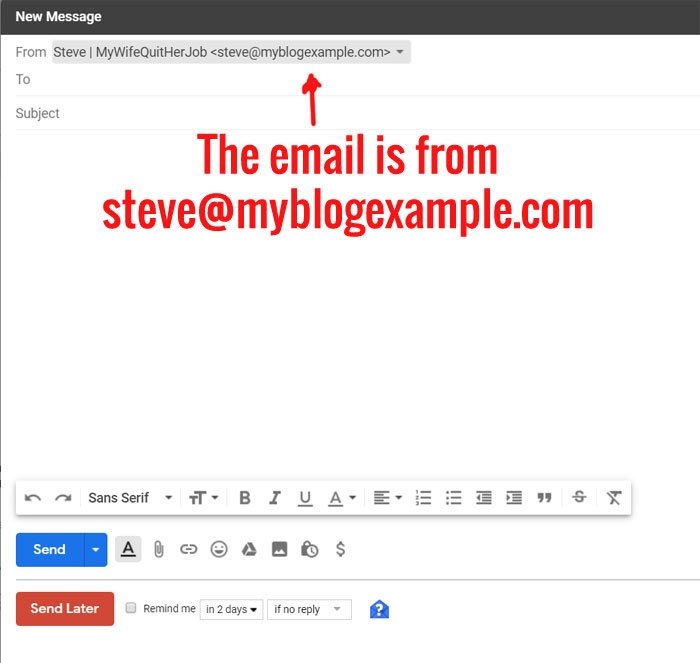This screenshot has width=700, height=663.
Task: Remove formatting from text
Action: pos(614,498)
